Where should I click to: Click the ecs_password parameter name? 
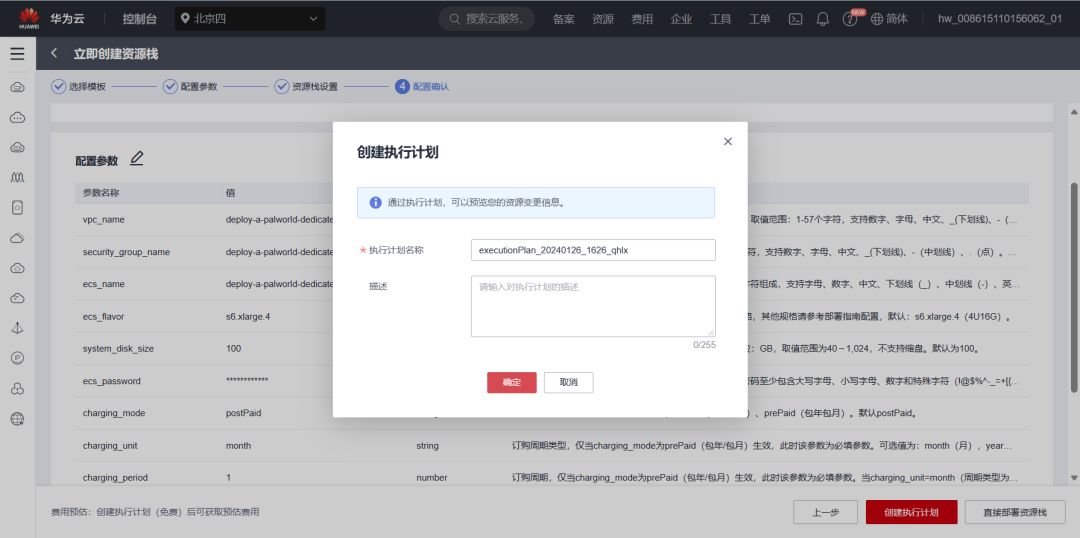click(x=112, y=381)
